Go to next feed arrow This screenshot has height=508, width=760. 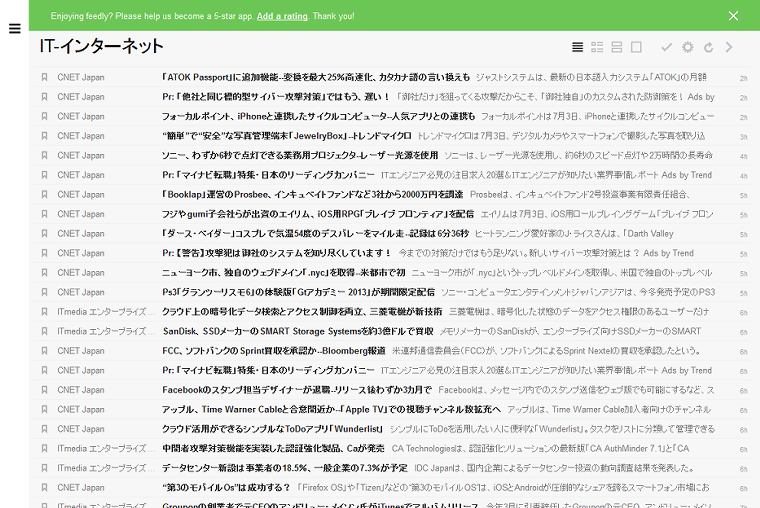click(728, 47)
